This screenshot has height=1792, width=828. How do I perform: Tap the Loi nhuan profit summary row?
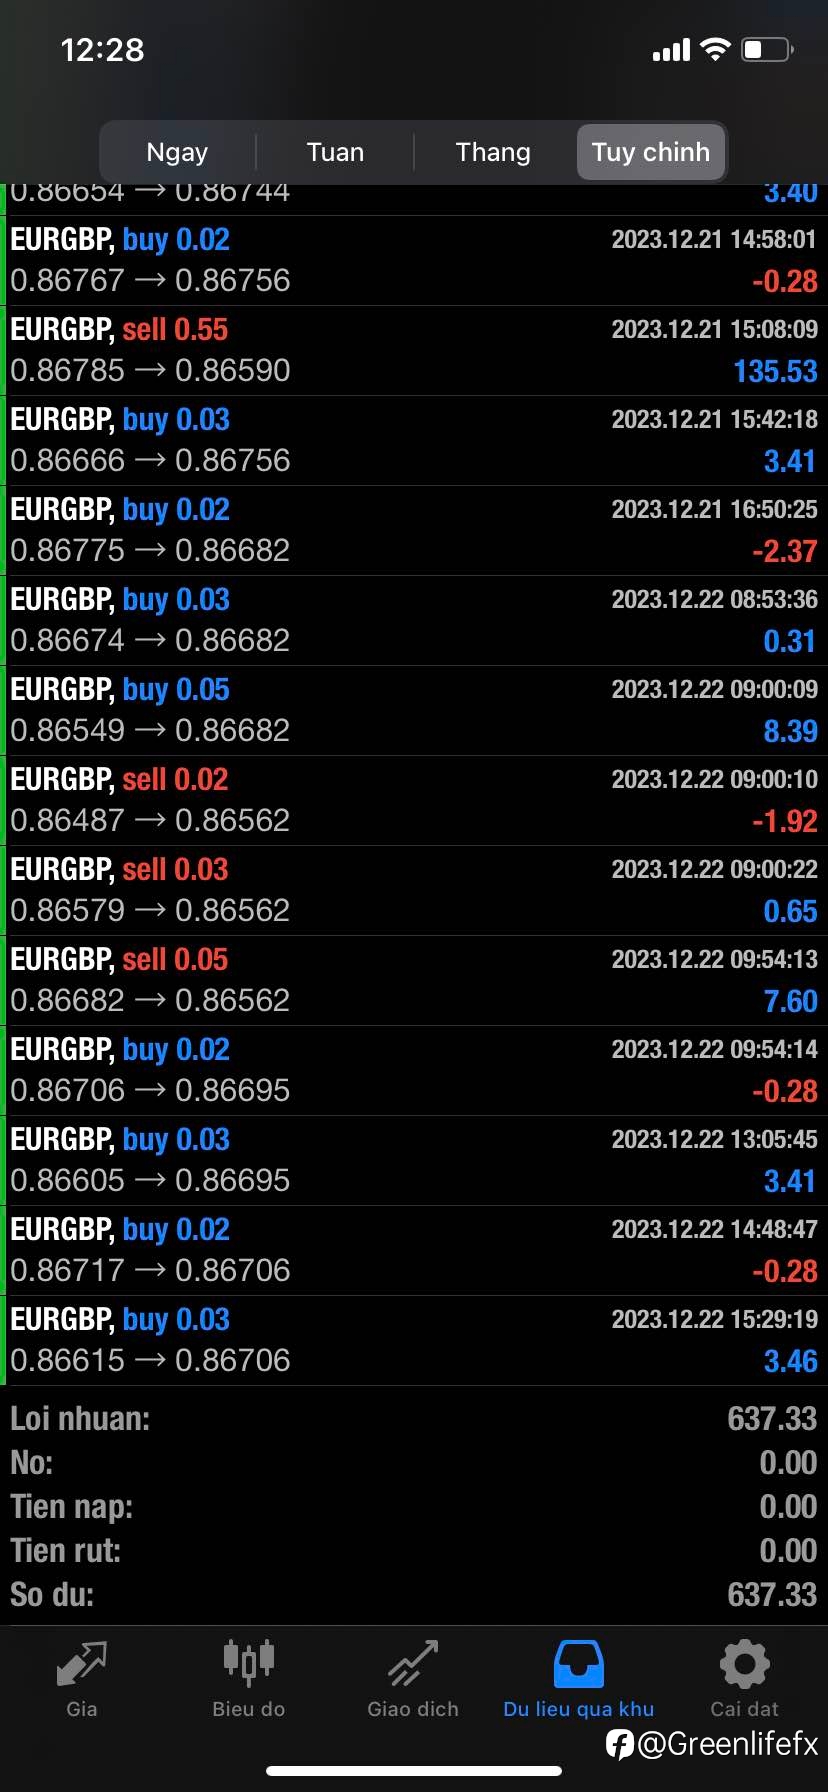[414, 1418]
